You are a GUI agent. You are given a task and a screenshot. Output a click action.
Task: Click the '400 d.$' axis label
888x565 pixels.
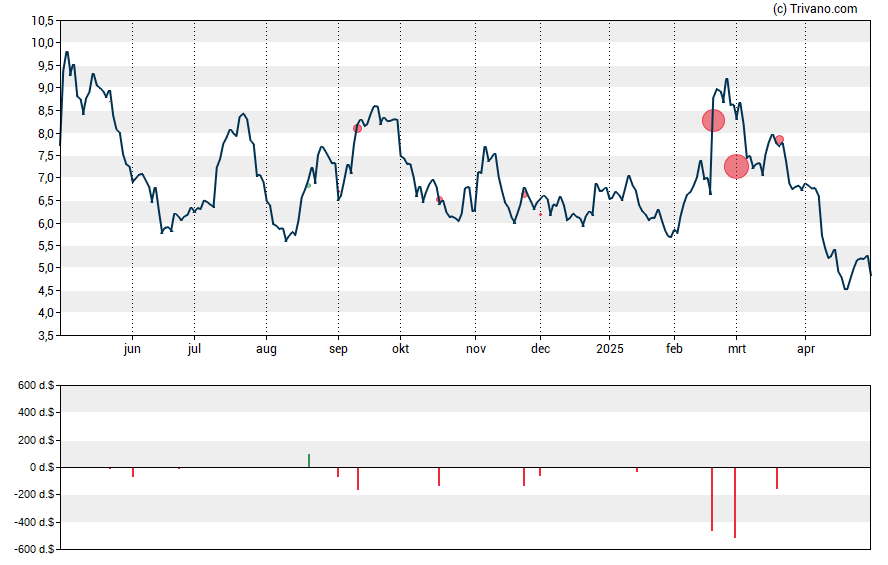click(36, 412)
